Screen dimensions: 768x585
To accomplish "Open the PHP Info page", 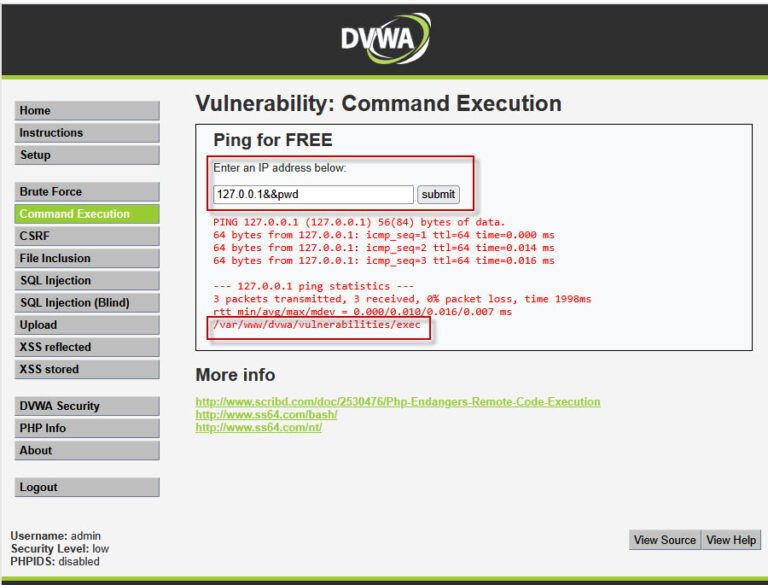I will pyautogui.click(x=87, y=428).
